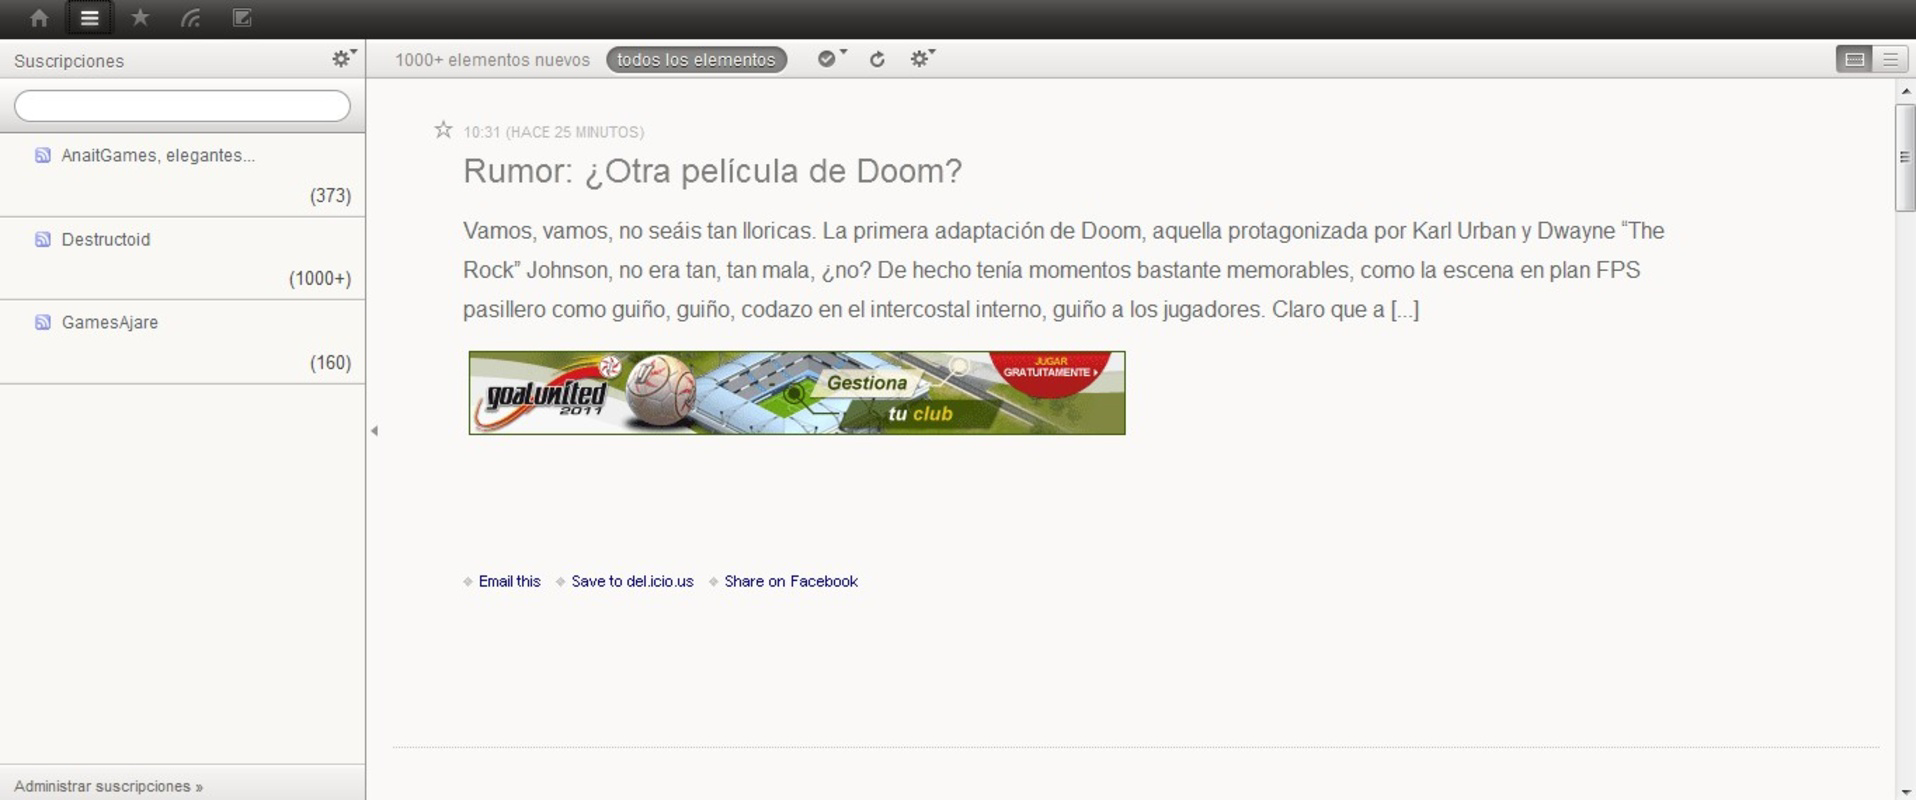This screenshot has height=800, width=1916.
Task: Click the scrollbar up arrow
Action: click(x=1905, y=91)
